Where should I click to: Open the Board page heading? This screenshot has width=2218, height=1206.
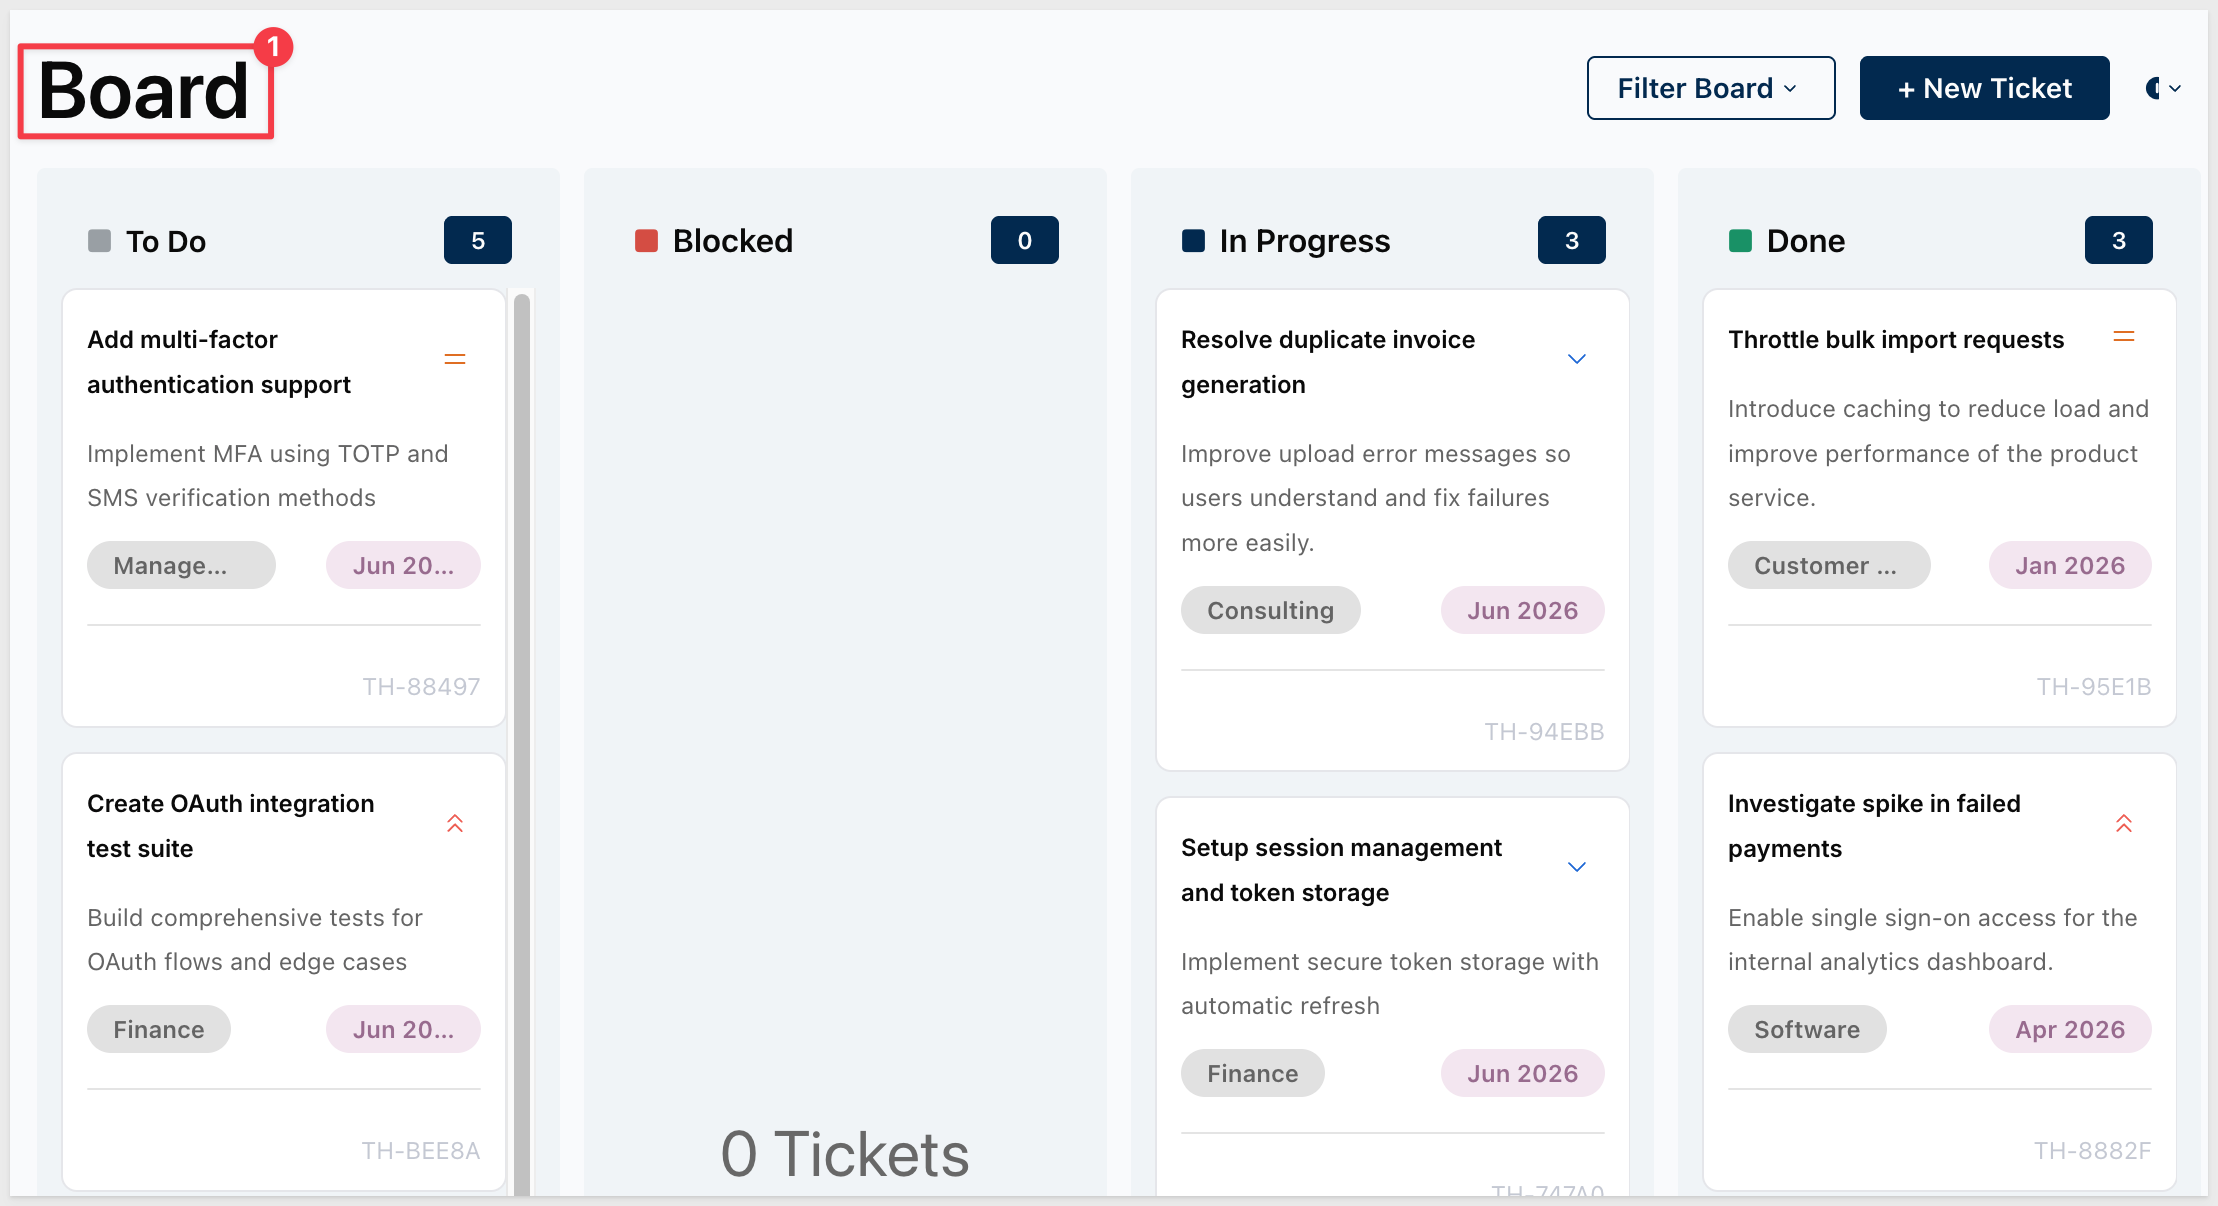coord(144,91)
